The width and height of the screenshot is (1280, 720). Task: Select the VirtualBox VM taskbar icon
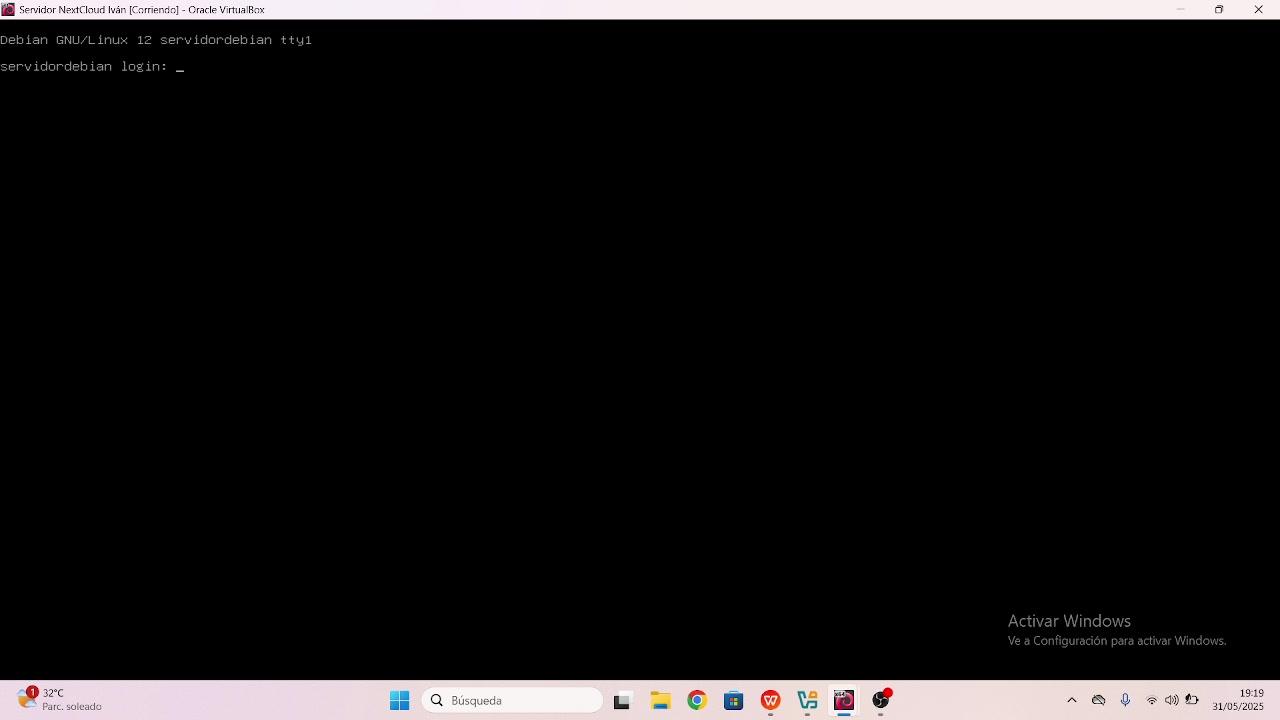(x=844, y=700)
